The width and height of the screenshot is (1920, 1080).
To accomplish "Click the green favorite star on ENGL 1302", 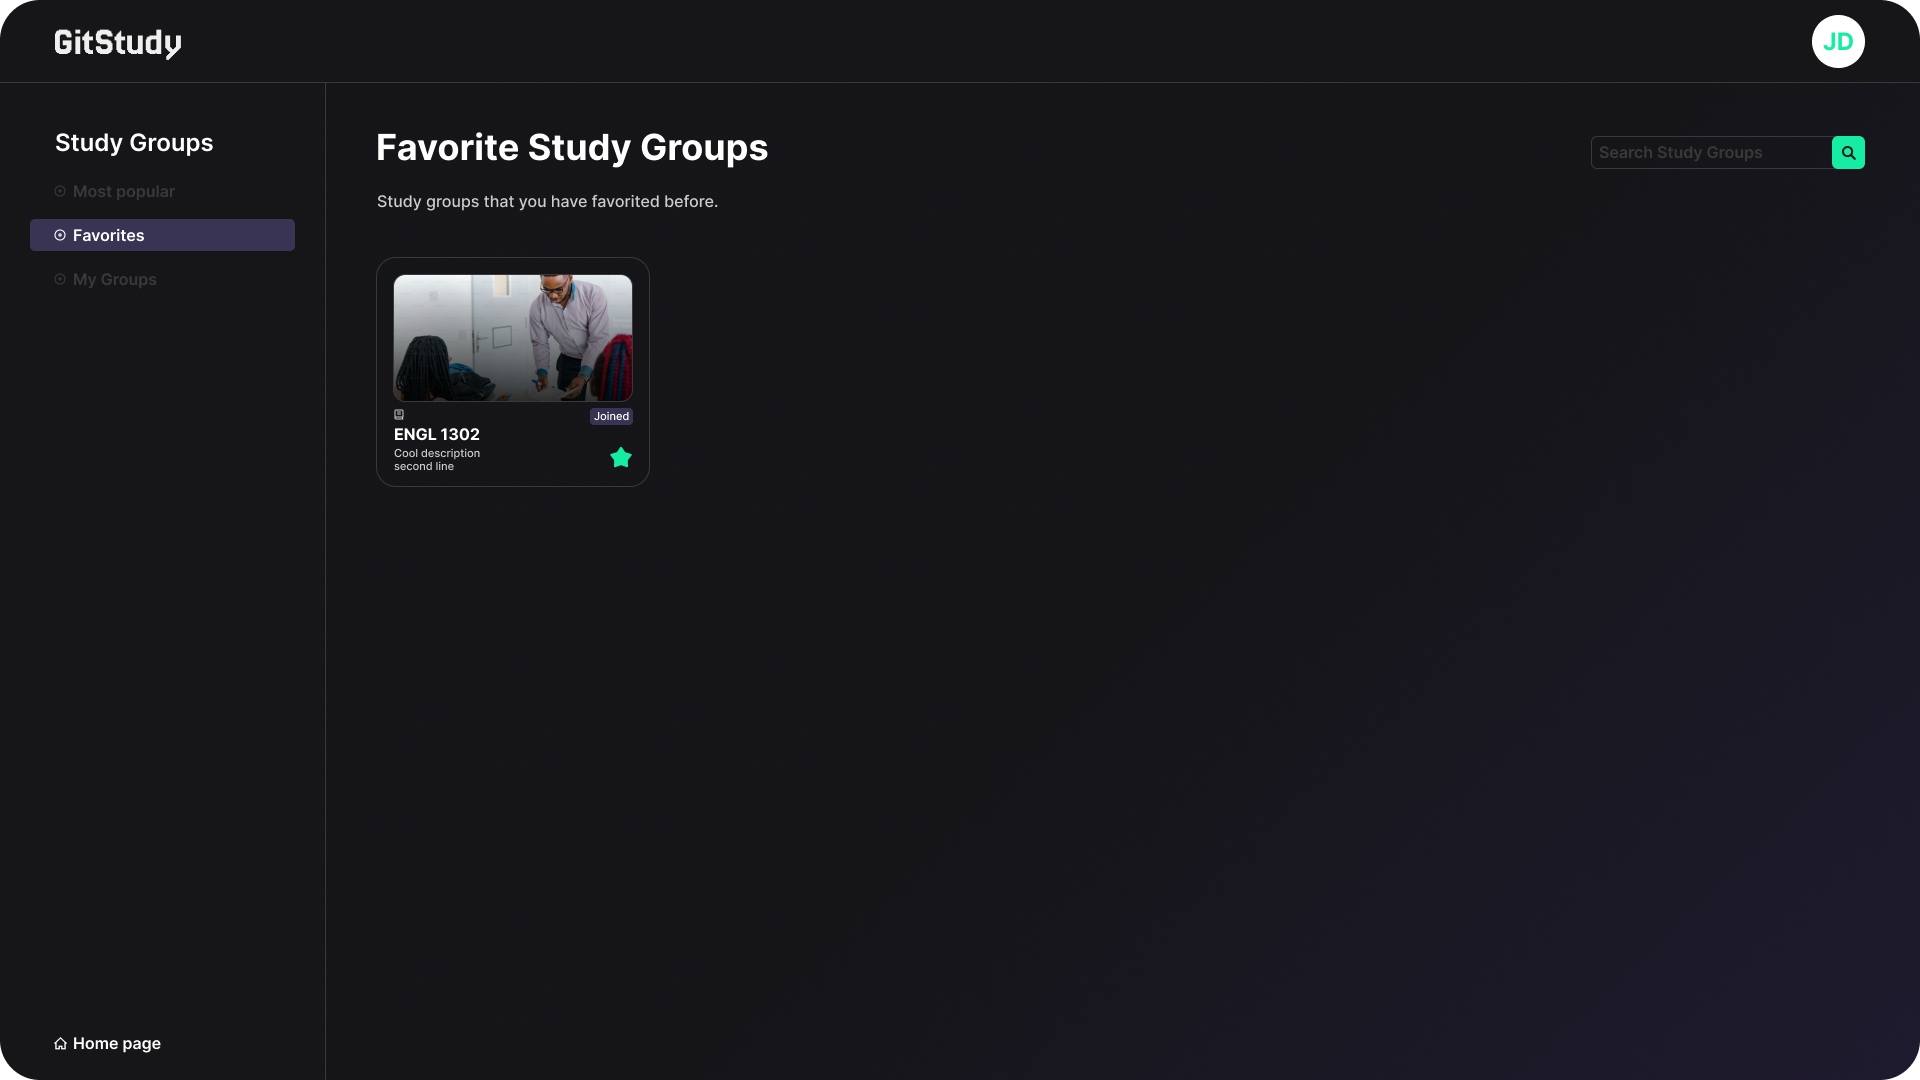I will coord(621,458).
